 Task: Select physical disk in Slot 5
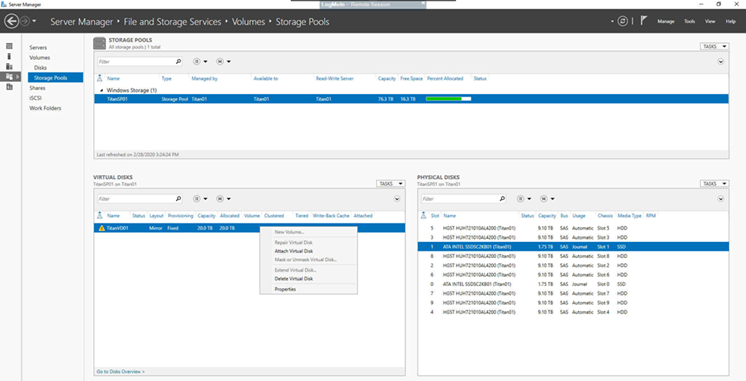coord(573,228)
